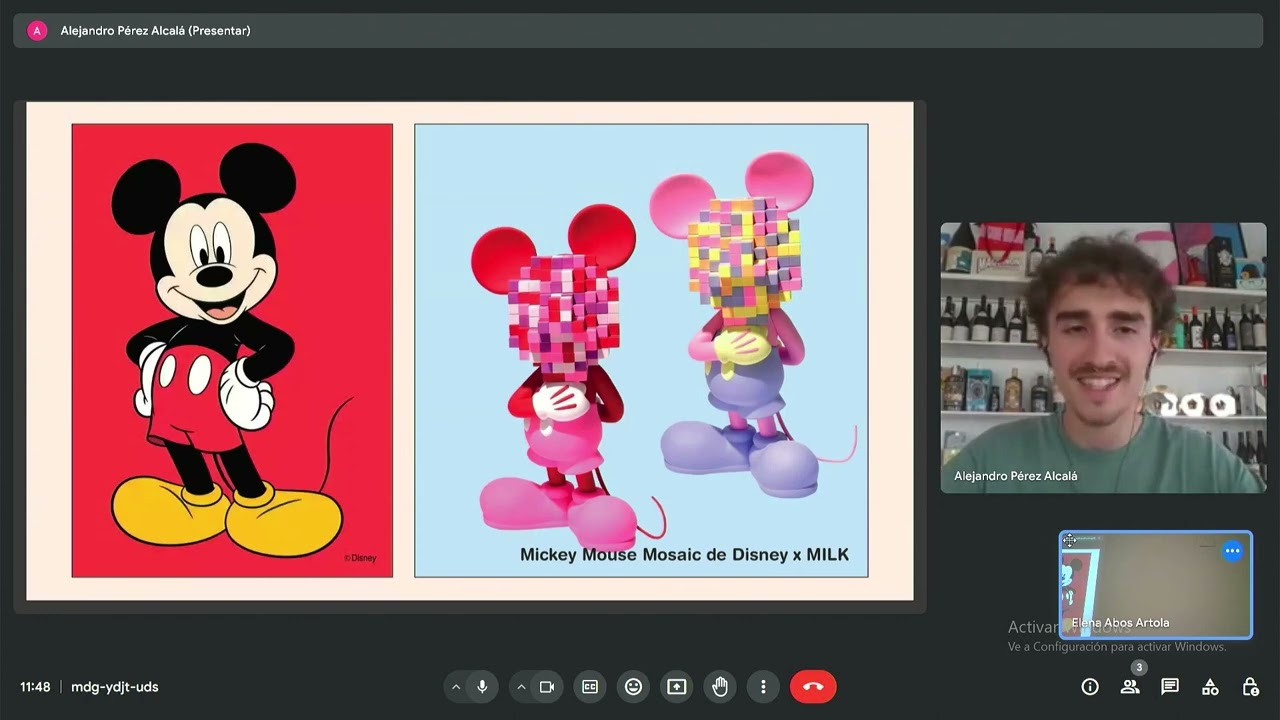The height and width of the screenshot is (720, 1280).
Task: Open audio settings chevron next to microphone
Action: (456, 687)
